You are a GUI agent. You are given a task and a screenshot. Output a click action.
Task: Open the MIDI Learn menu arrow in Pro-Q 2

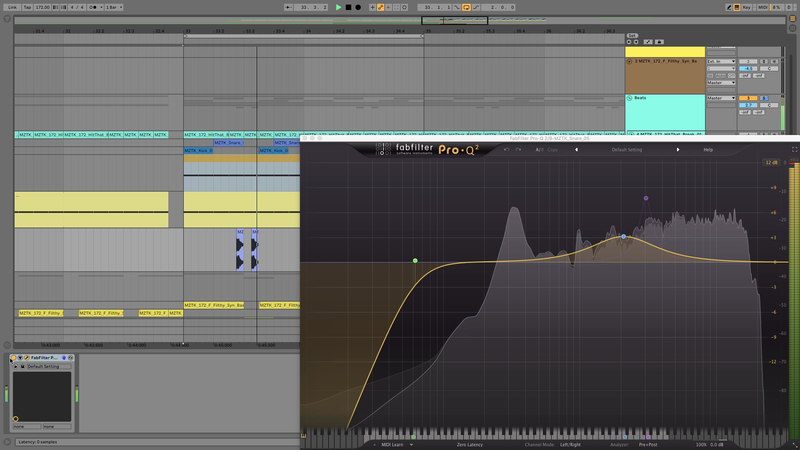pyautogui.click(x=411, y=444)
